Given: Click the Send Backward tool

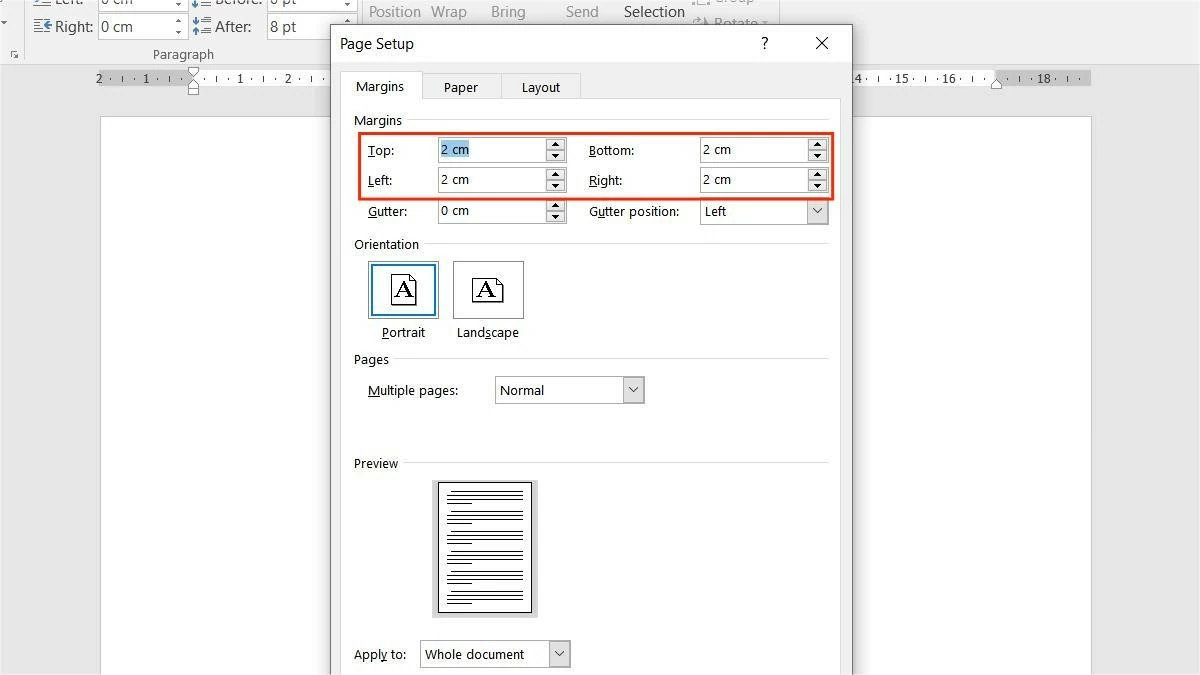Looking at the screenshot, I should (x=581, y=11).
